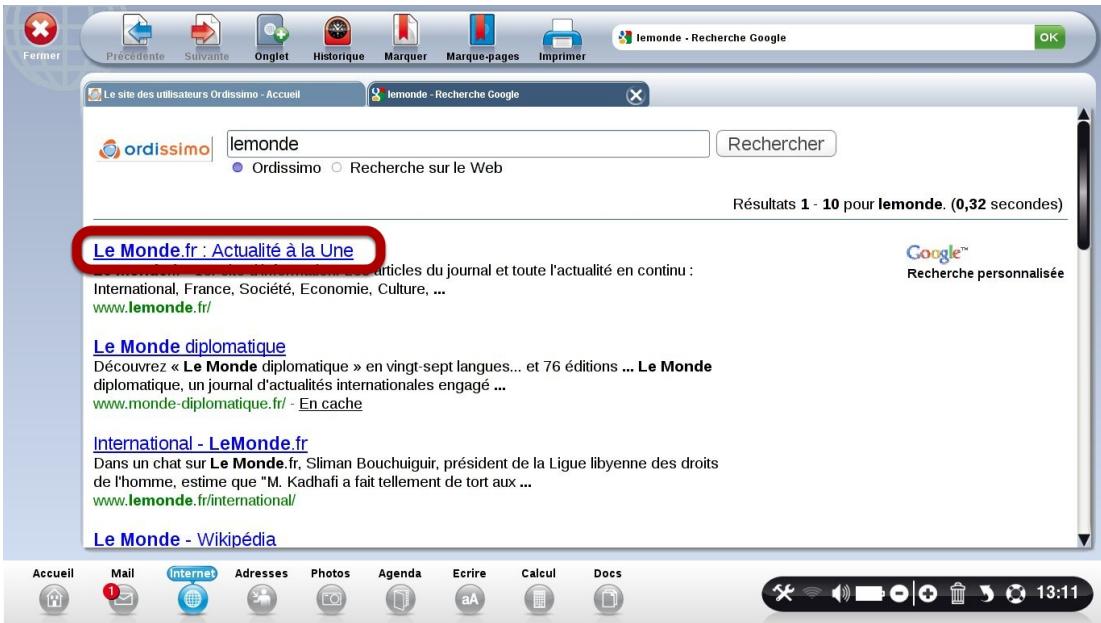Open the Ecrire writing app

tap(469, 590)
